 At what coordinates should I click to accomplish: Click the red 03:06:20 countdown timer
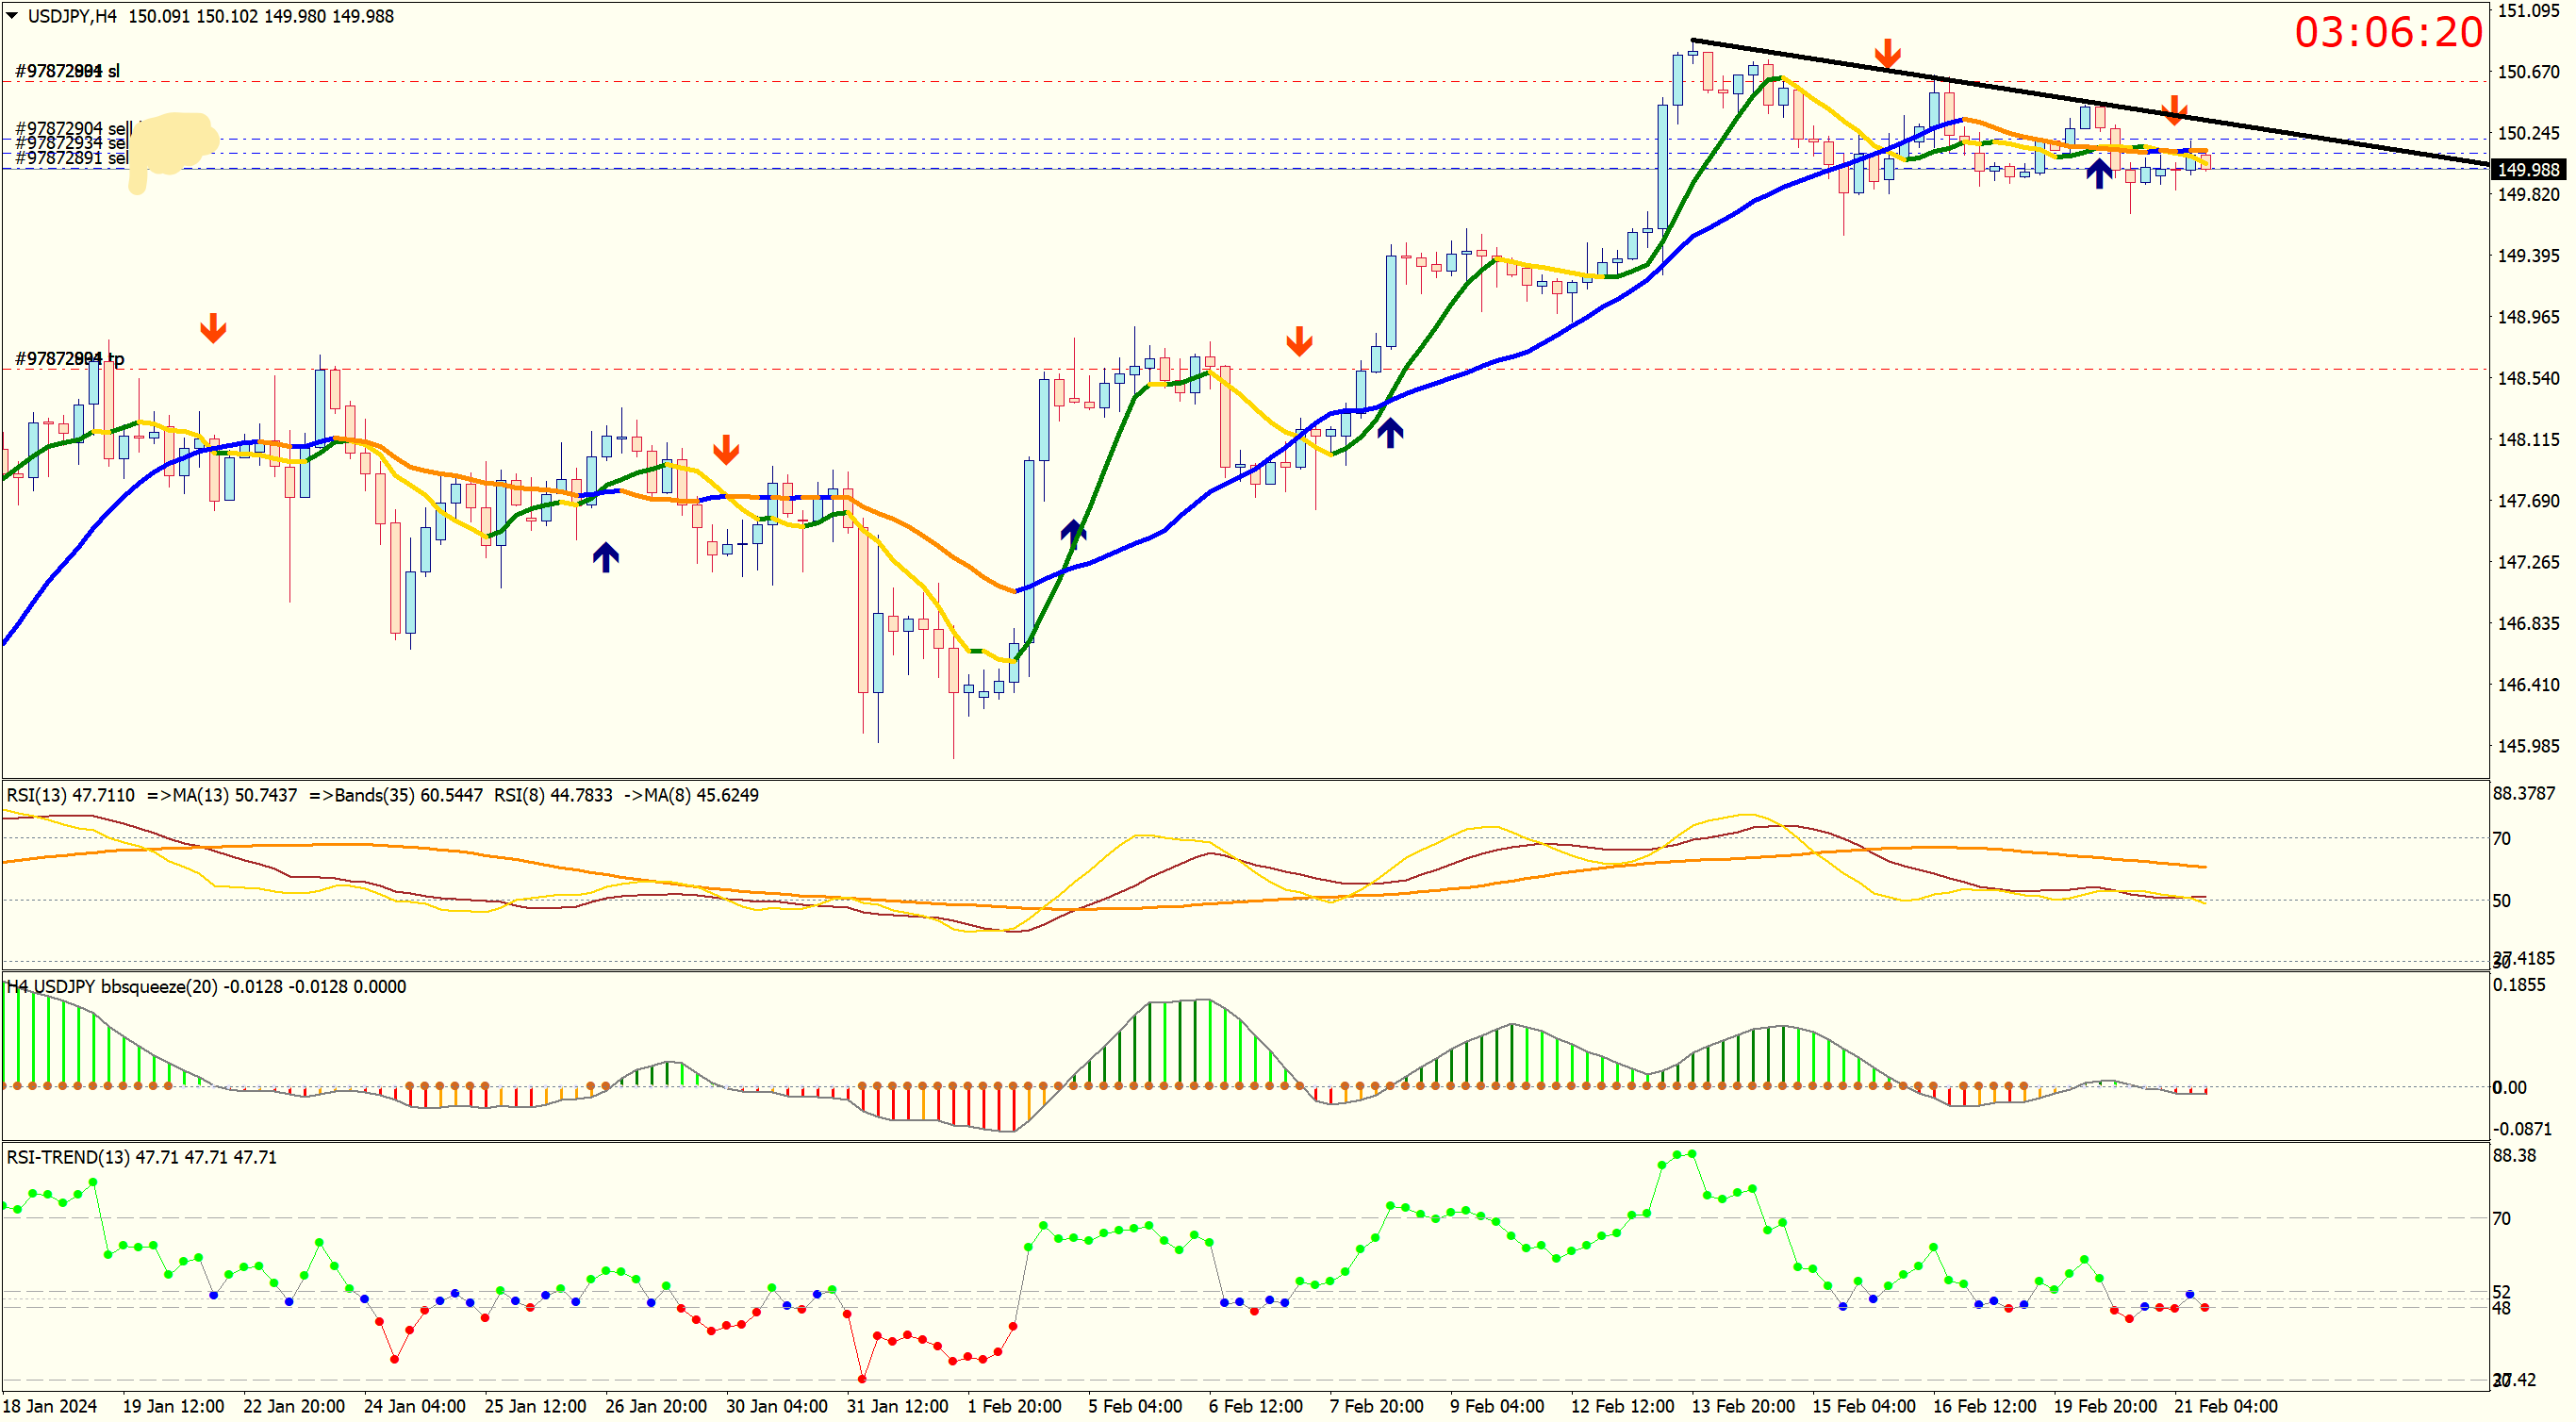point(2387,32)
